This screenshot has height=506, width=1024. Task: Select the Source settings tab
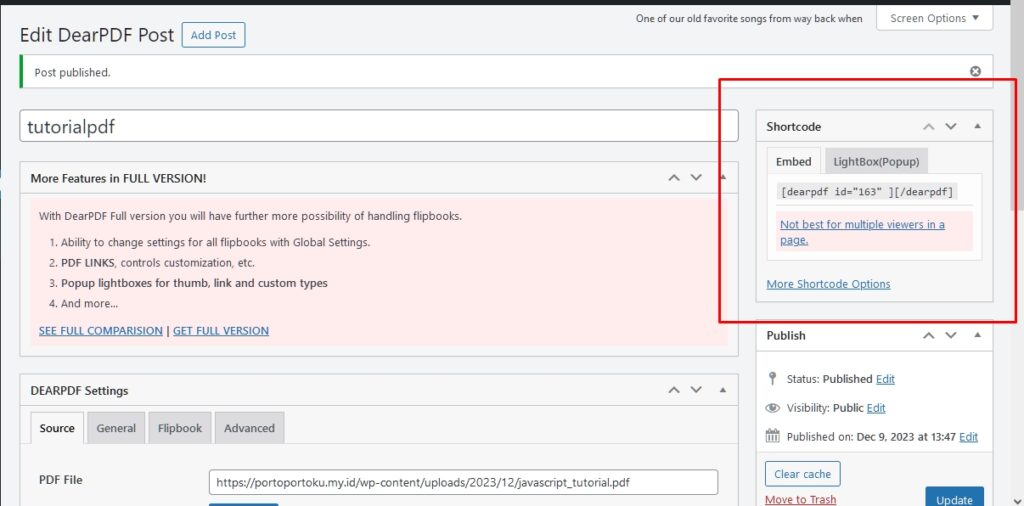pyautogui.click(x=57, y=428)
